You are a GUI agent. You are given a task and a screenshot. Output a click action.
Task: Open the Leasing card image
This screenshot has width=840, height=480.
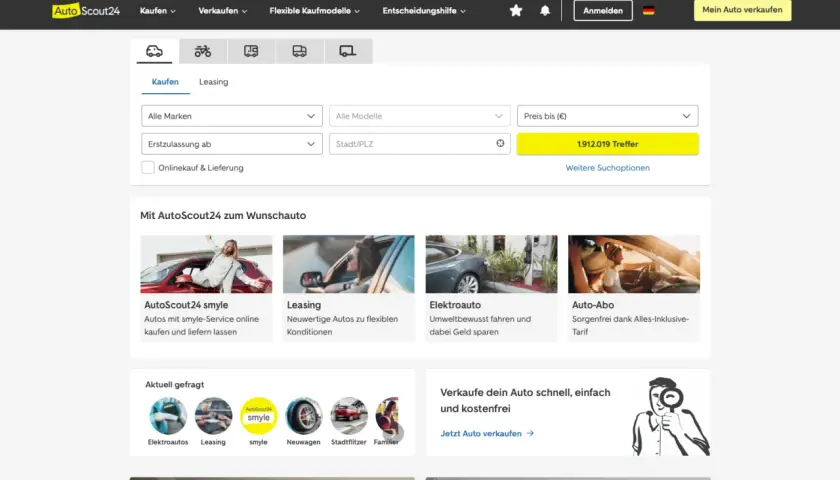click(x=349, y=264)
